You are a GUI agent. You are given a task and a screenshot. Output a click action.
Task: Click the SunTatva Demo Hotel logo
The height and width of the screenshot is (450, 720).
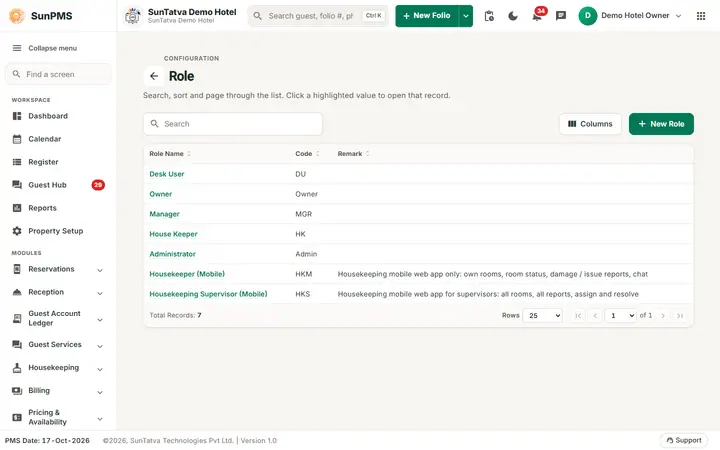pyautogui.click(x=133, y=16)
